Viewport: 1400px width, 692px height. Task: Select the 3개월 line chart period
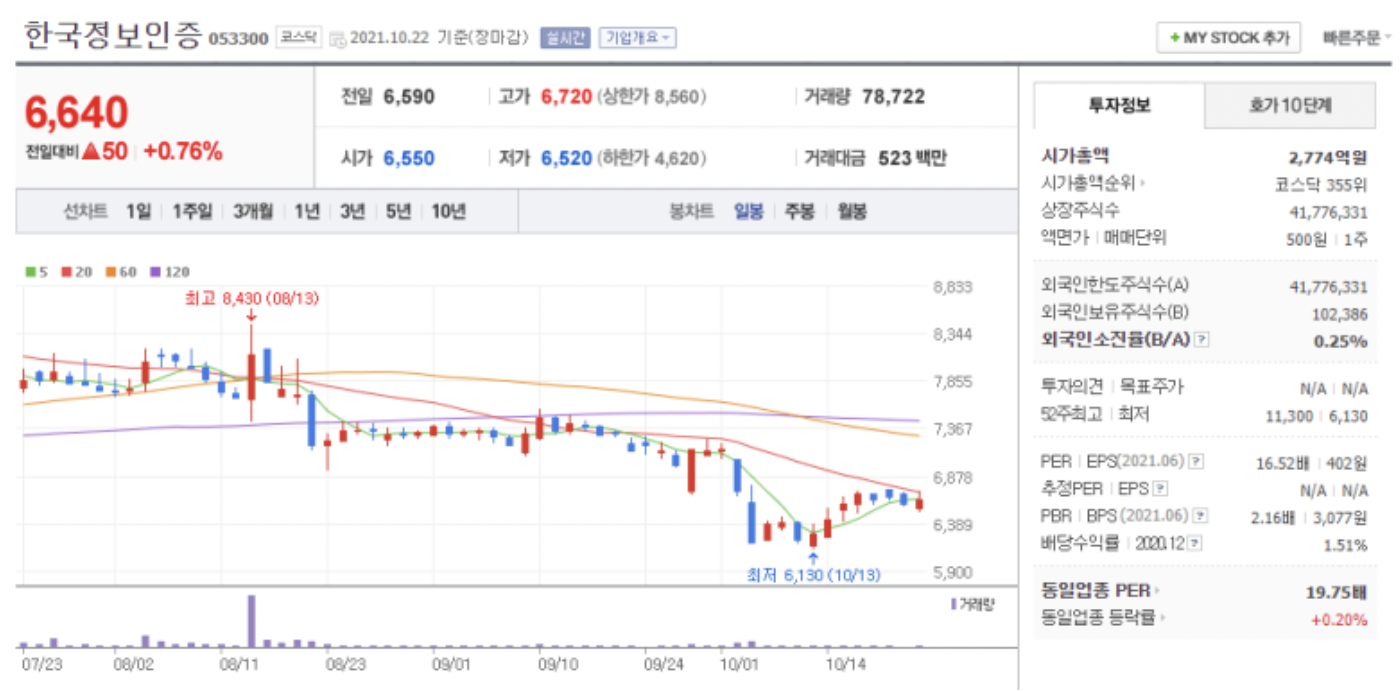tap(253, 211)
